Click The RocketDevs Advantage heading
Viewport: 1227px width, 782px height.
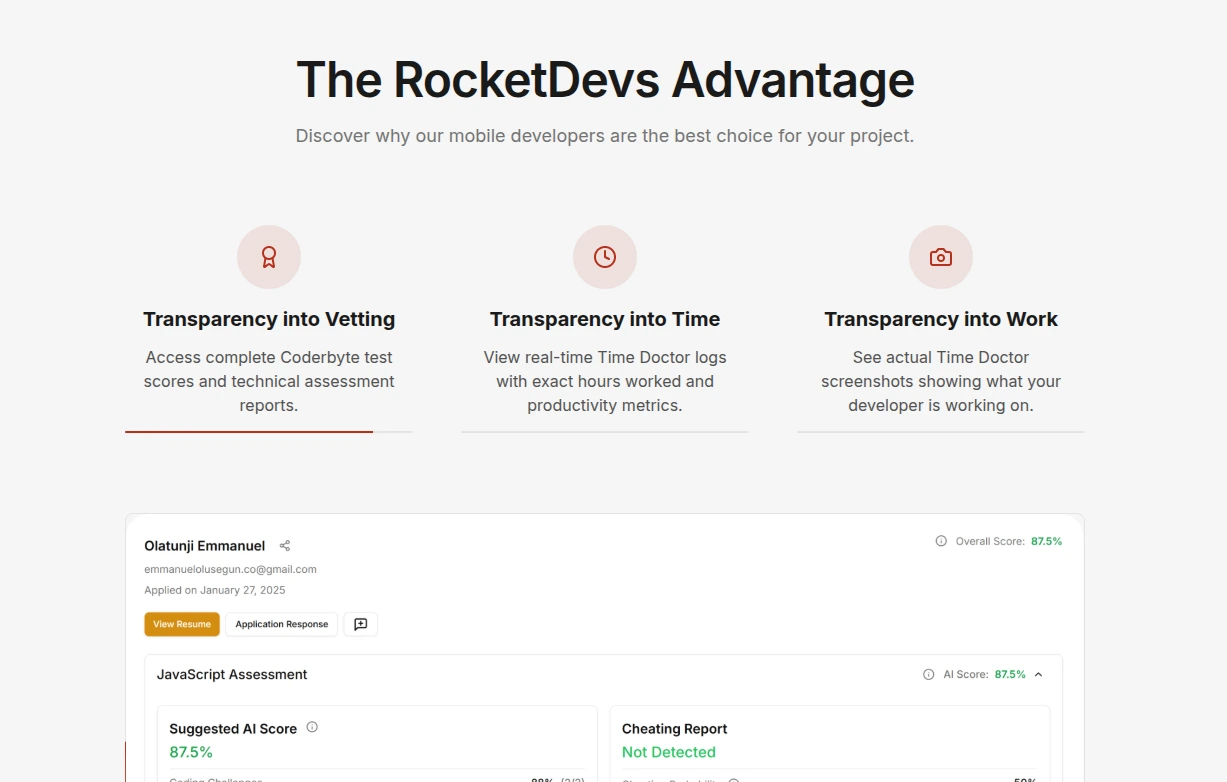coord(605,80)
